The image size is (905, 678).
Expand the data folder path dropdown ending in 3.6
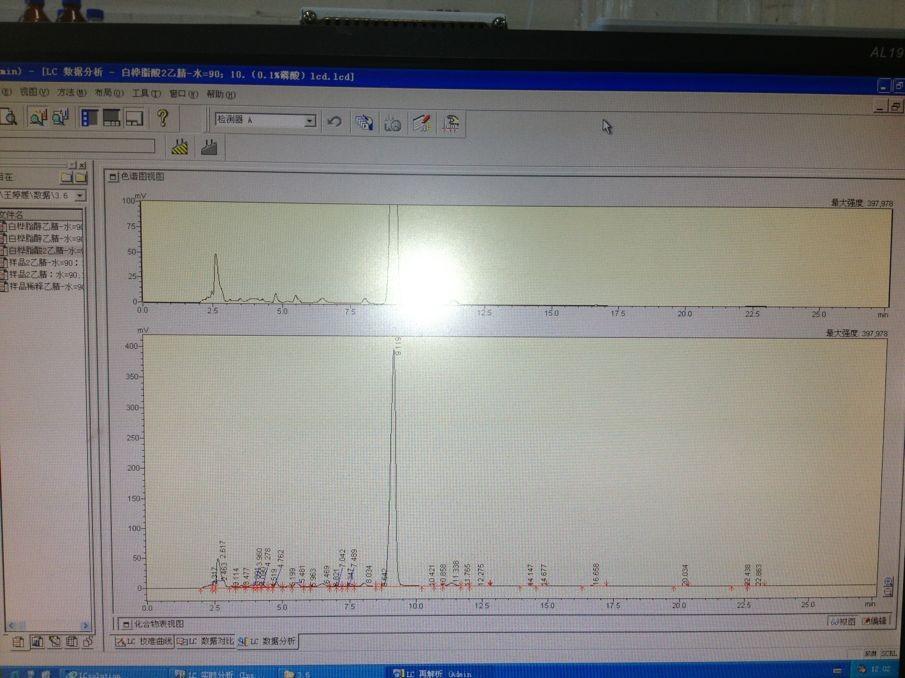(80, 196)
